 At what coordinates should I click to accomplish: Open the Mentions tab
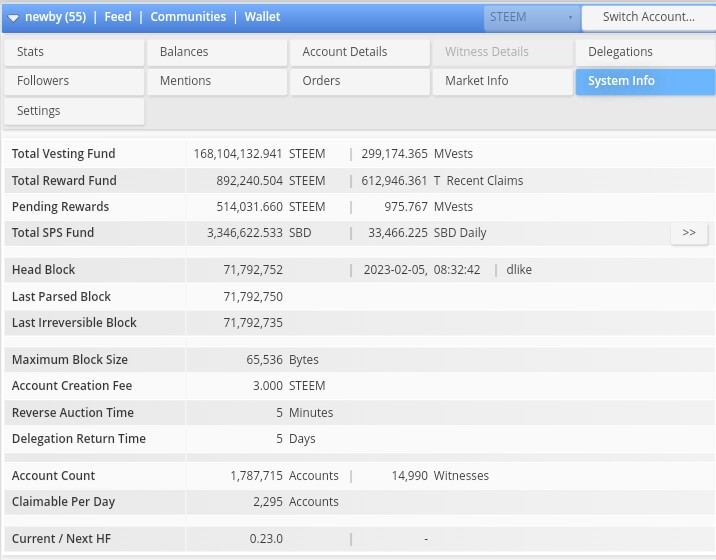pos(217,81)
